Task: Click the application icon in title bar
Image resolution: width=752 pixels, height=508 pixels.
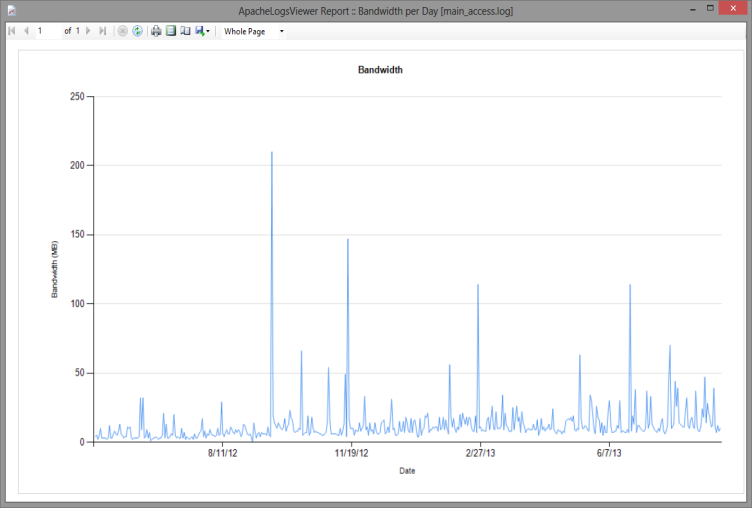Action: tap(9, 9)
